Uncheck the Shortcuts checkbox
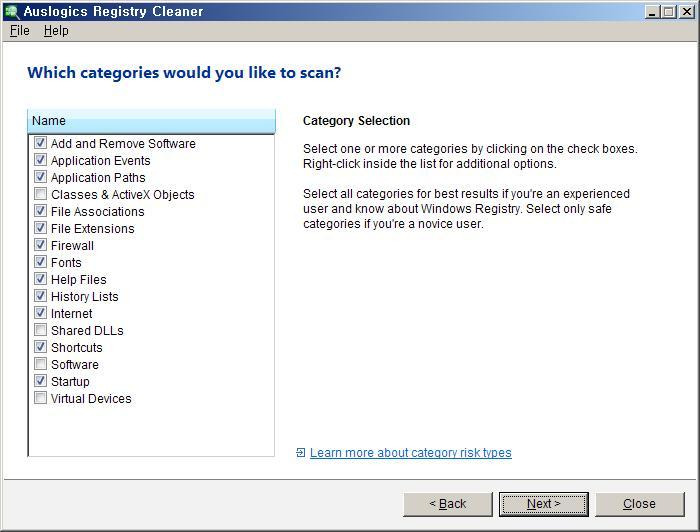Image resolution: width=700 pixels, height=532 pixels. point(40,347)
